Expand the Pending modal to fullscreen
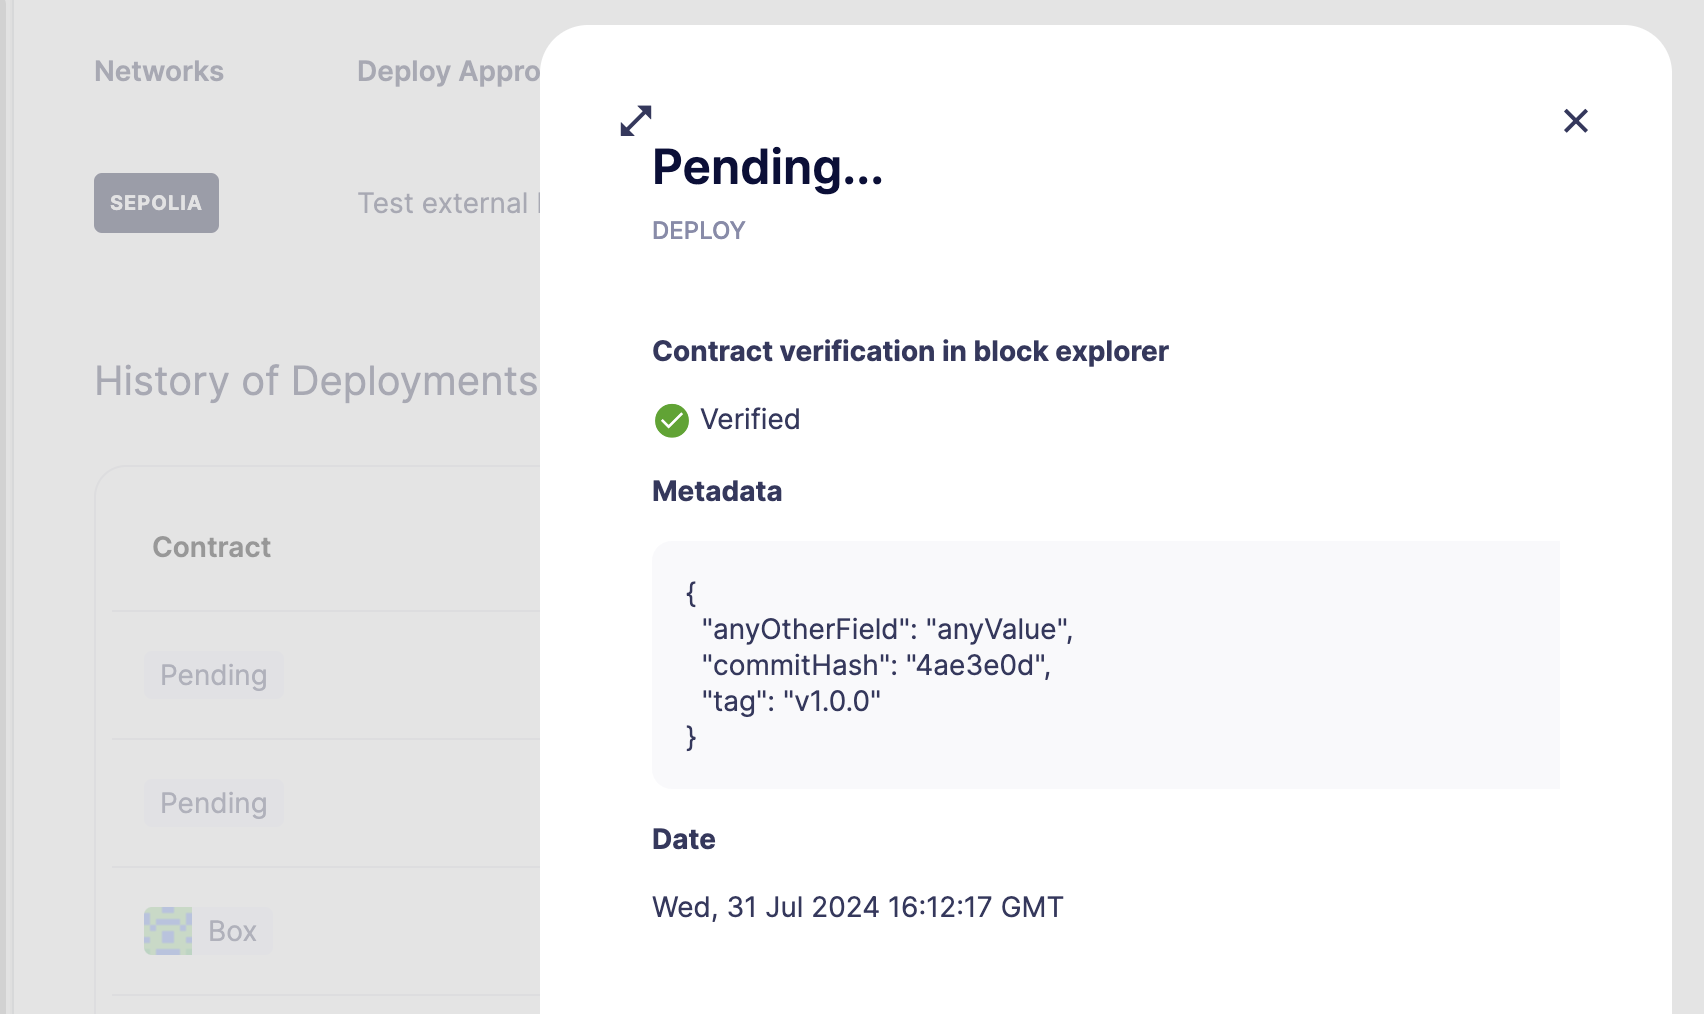Viewport: 1704px width, 1014px height. tap(637, 120)
